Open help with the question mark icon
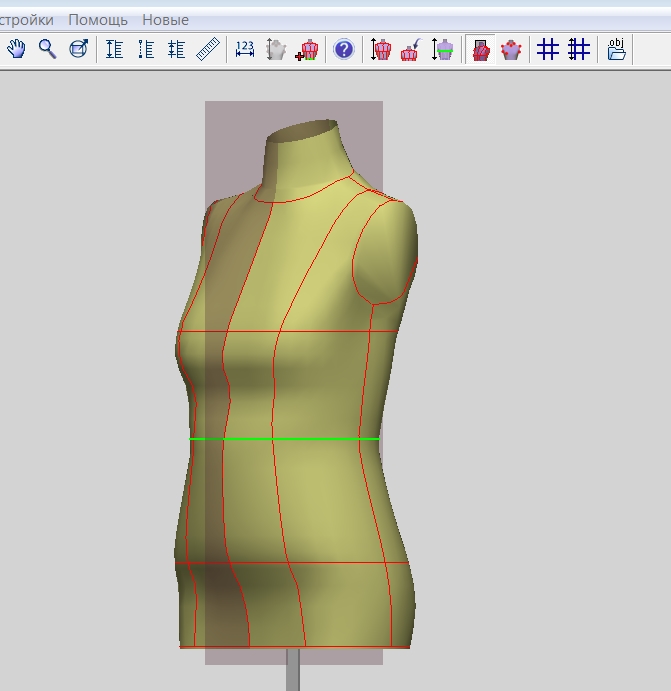This screenshot has height=691, width=671. click(344, 49)
